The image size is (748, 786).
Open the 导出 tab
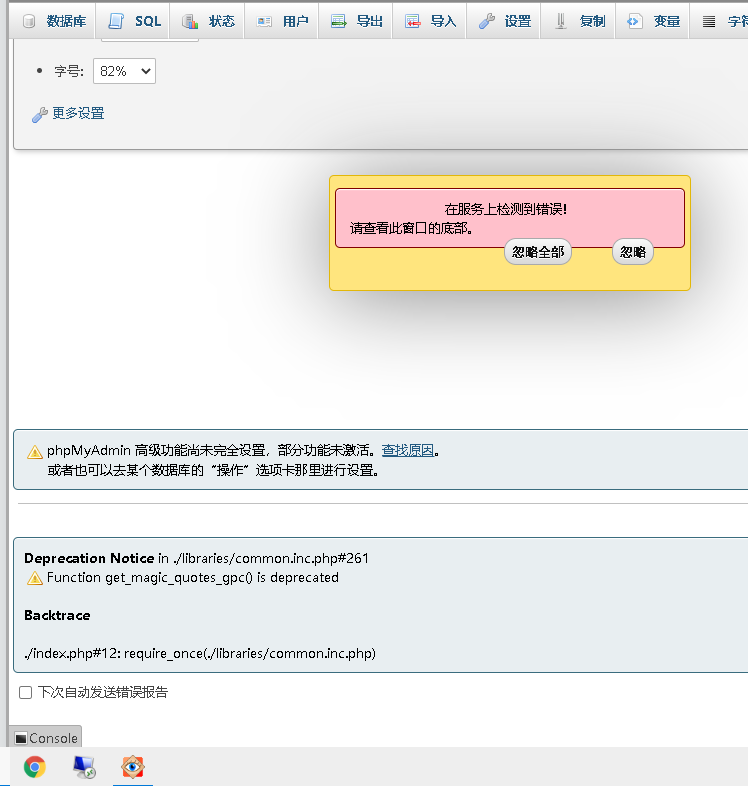[x=357, y=21]
